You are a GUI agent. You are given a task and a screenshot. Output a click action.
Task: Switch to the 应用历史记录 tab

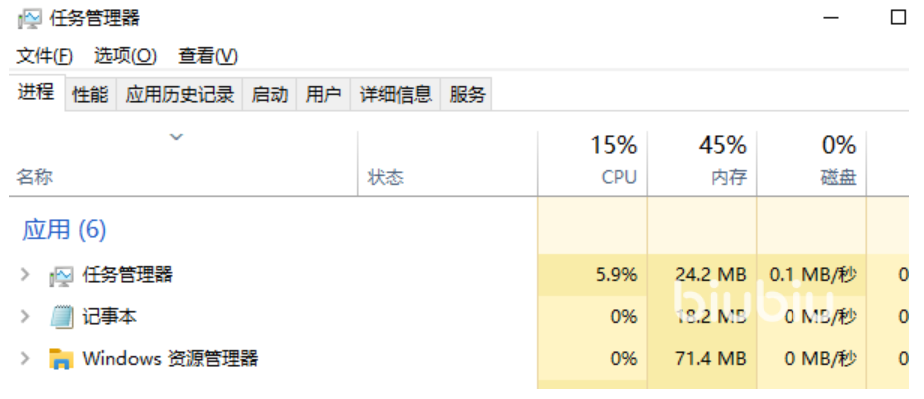pyautogui.click(x=180, y=94)
